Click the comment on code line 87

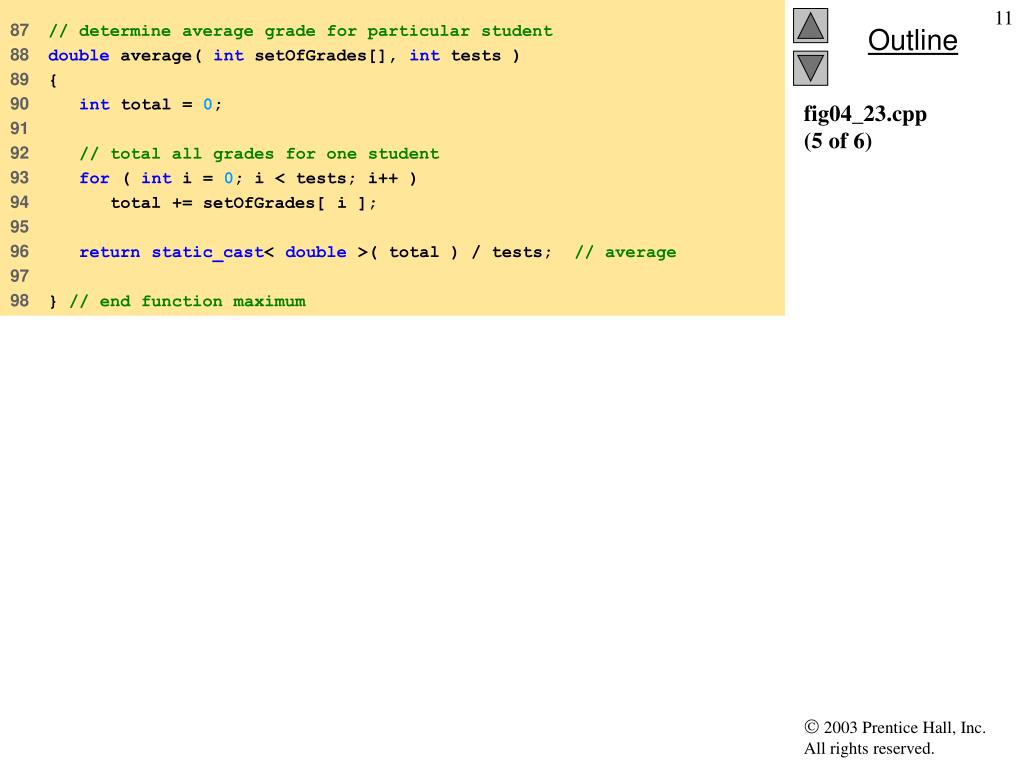pyautogui.click(x=300, y=31)
